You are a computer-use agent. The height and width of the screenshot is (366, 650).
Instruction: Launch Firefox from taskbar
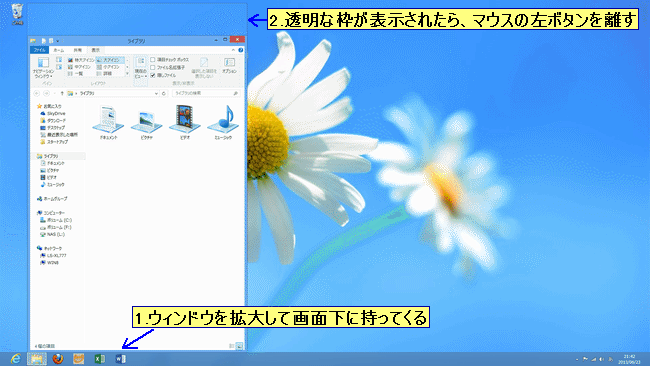tap(58, 359)
